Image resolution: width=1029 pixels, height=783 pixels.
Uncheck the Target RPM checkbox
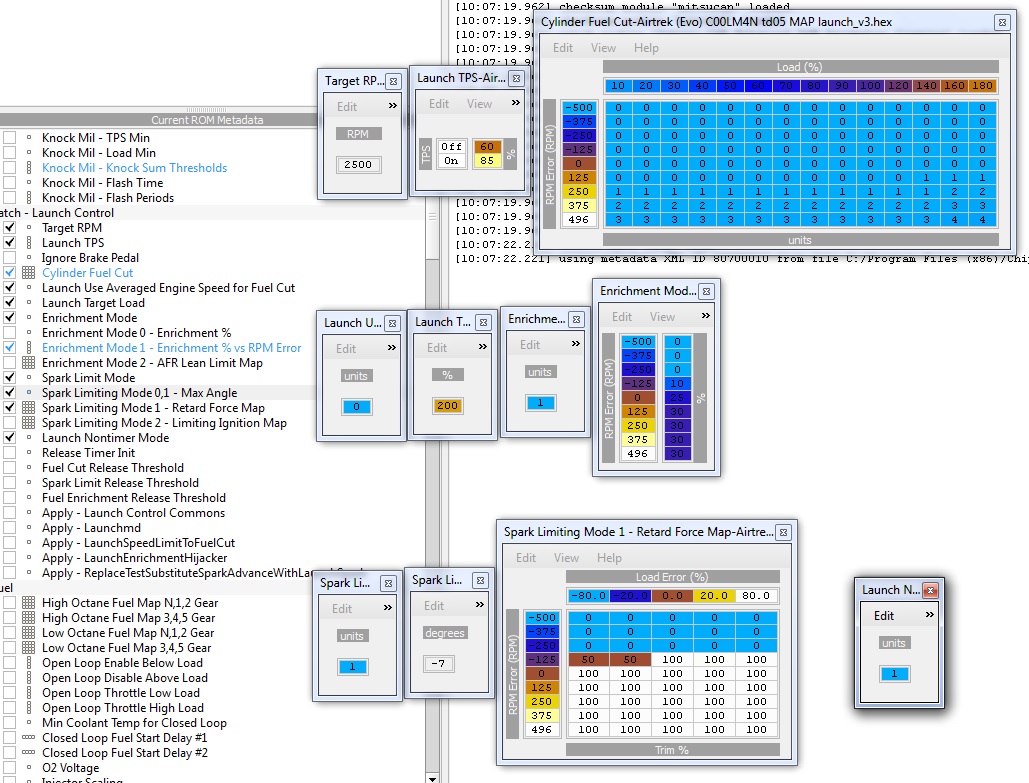[9, 228]
